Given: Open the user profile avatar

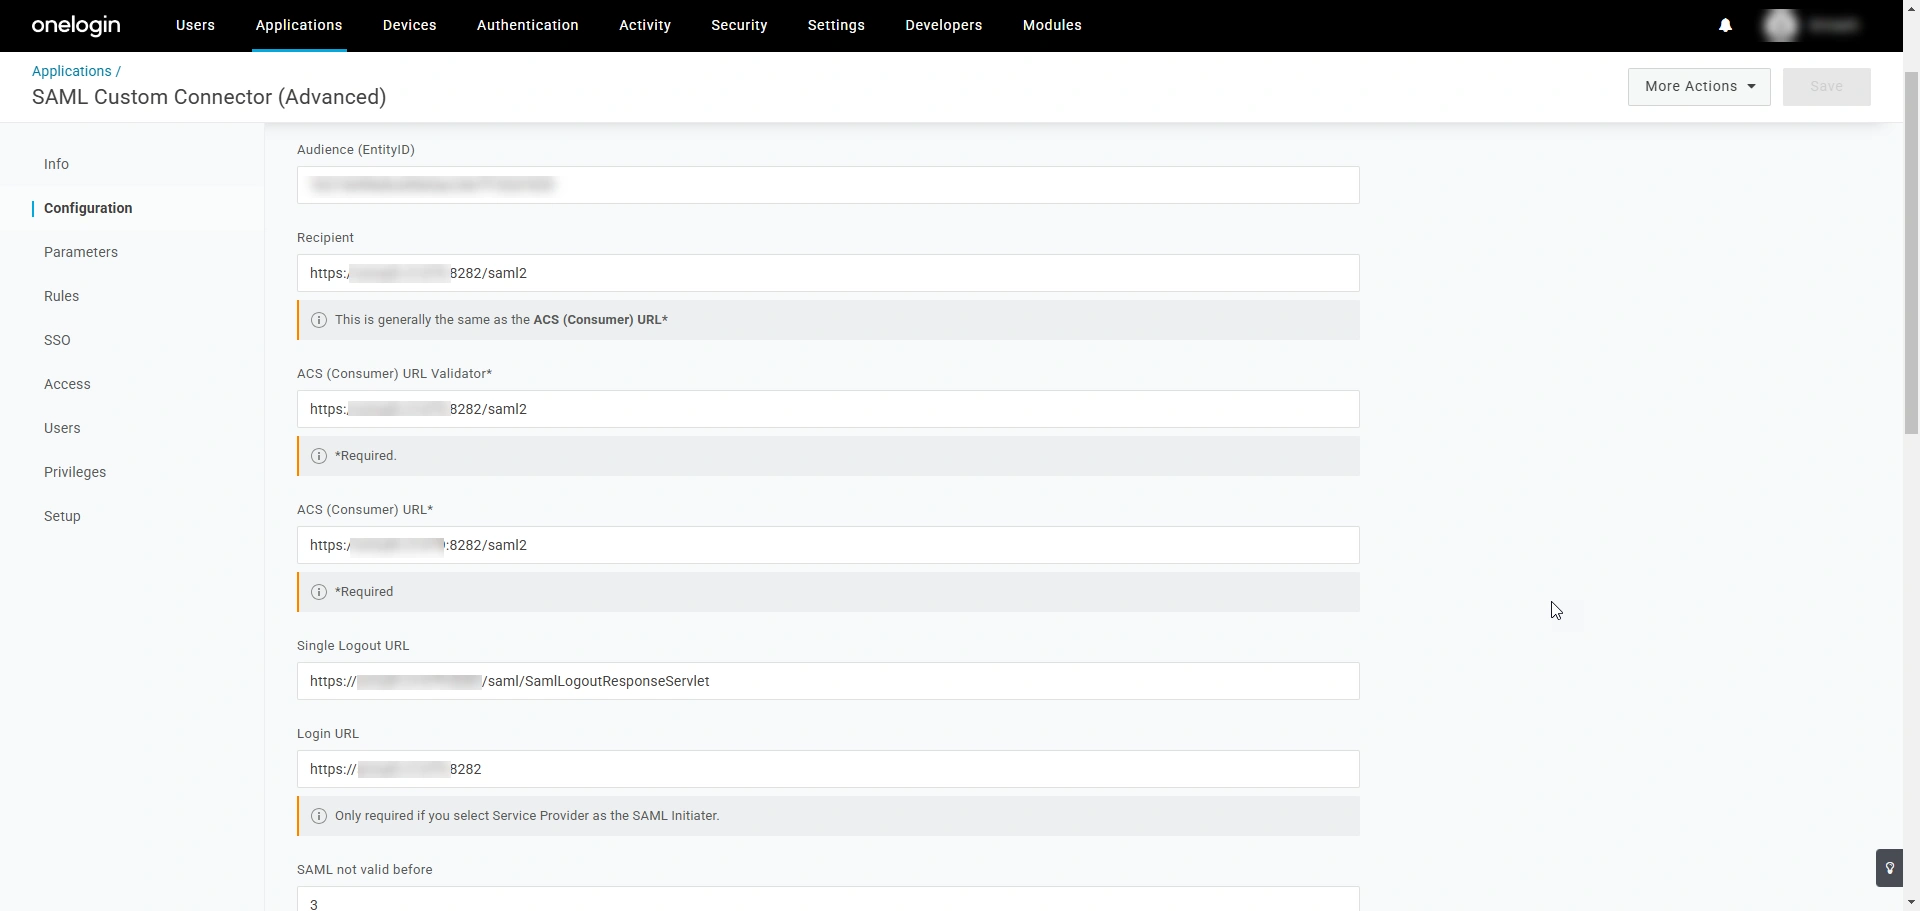Looking at the screenshot, I should 1780,26.
